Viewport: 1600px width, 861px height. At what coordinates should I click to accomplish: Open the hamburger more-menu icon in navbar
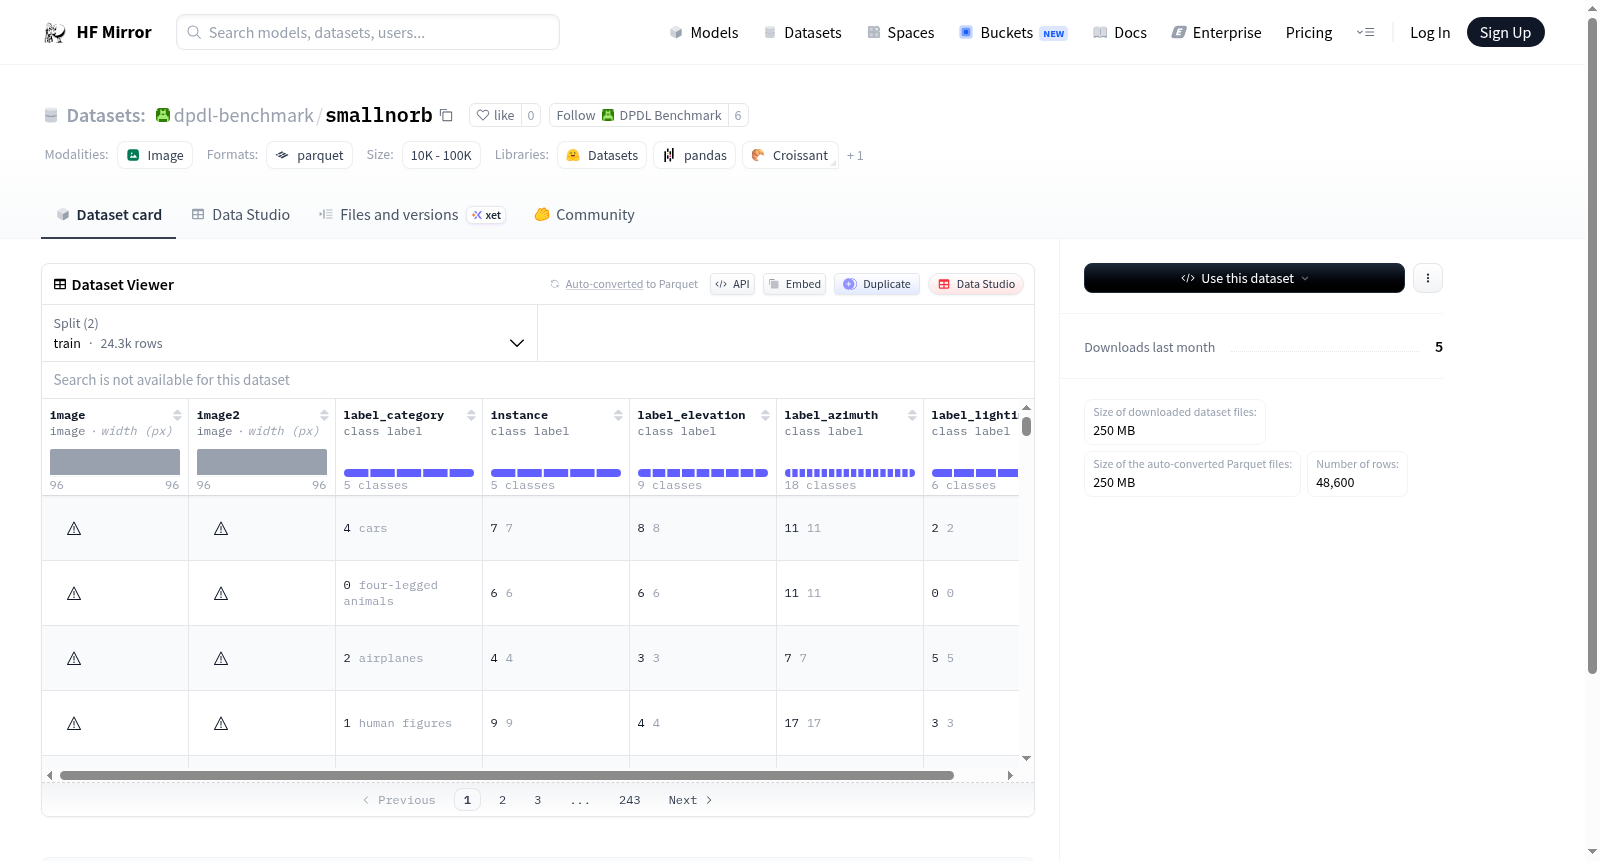1365,32
